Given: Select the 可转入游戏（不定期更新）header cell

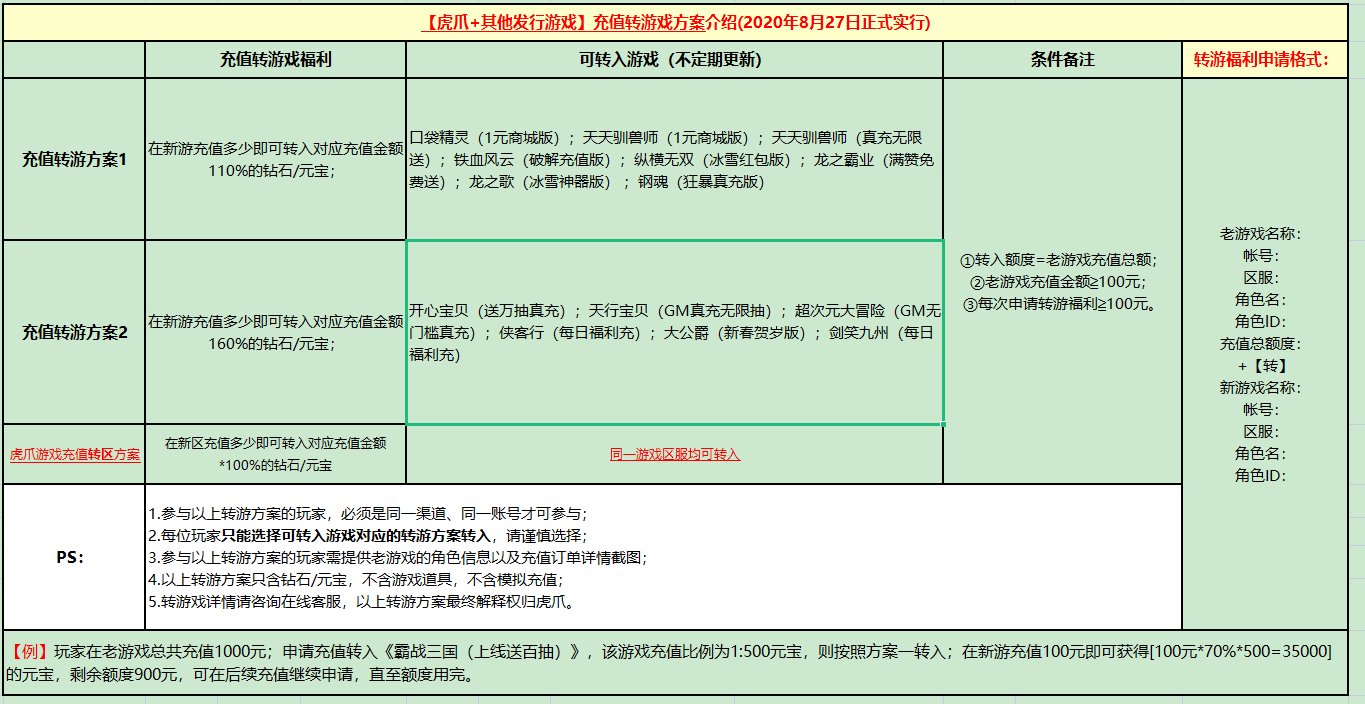Looking at the screenshot, I should pos(674,60).
